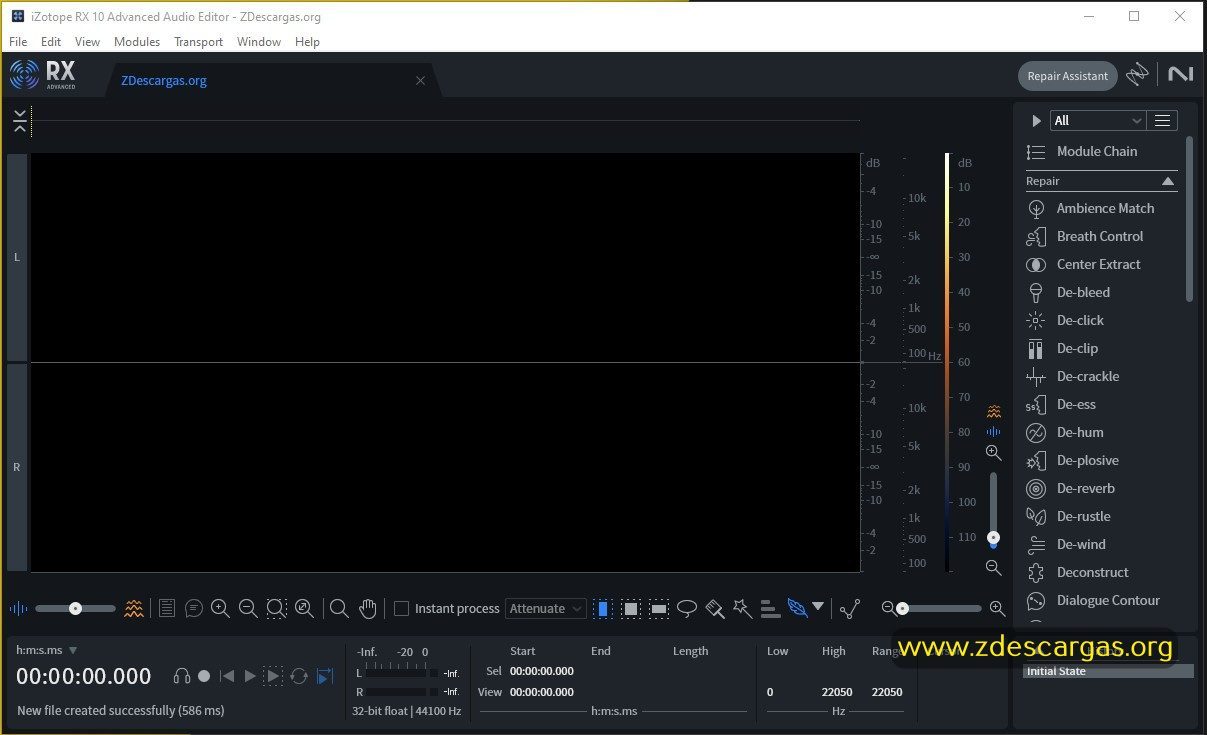Toggle headphone input monitoring
The image size is (1207, 735).
[x=181, y=676]
